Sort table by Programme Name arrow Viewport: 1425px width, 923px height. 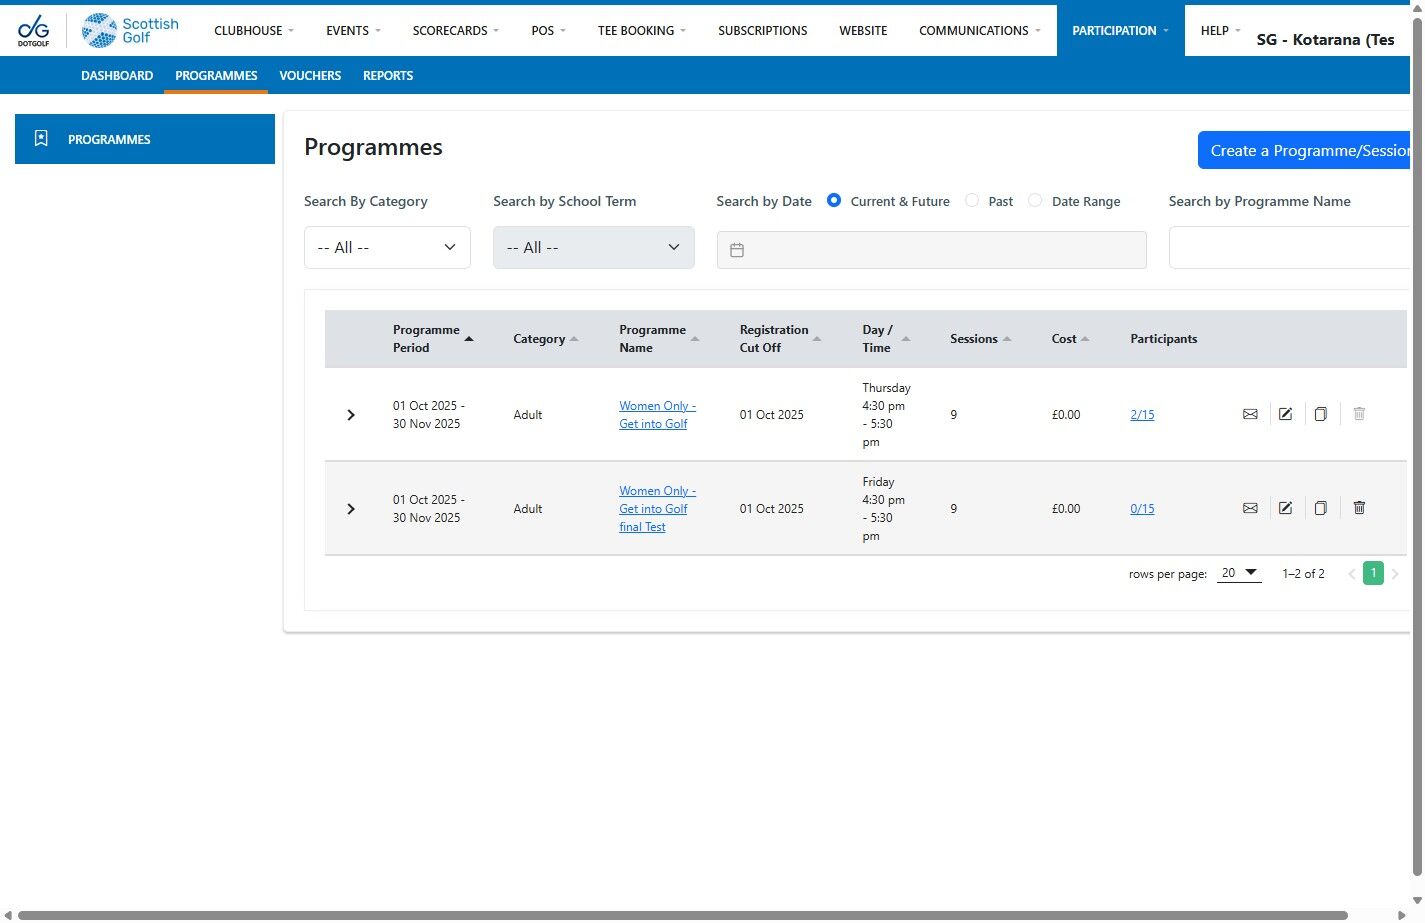coord(695,339)
